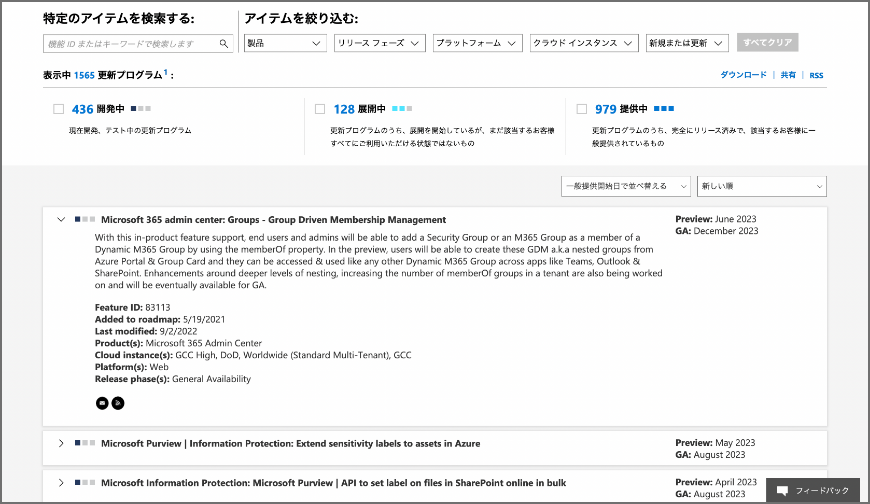Open the 新規または更新 dropdown

coord(687,43)
